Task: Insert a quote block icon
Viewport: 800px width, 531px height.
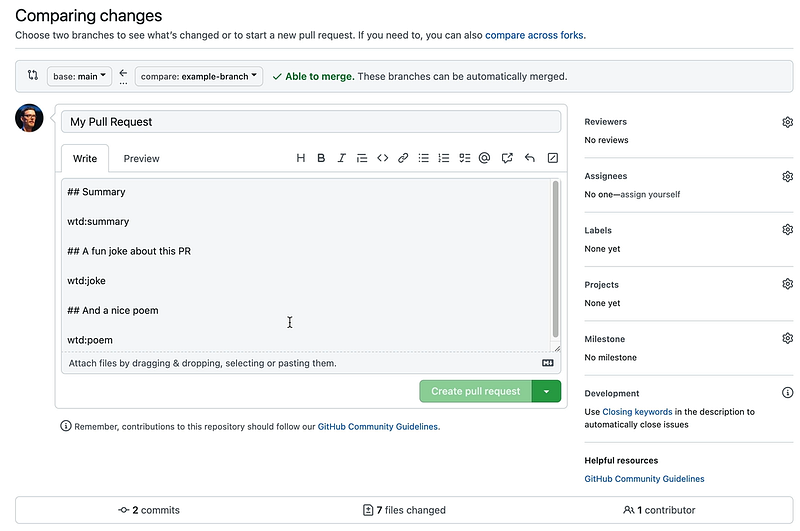Action: [x=362, y=158]
